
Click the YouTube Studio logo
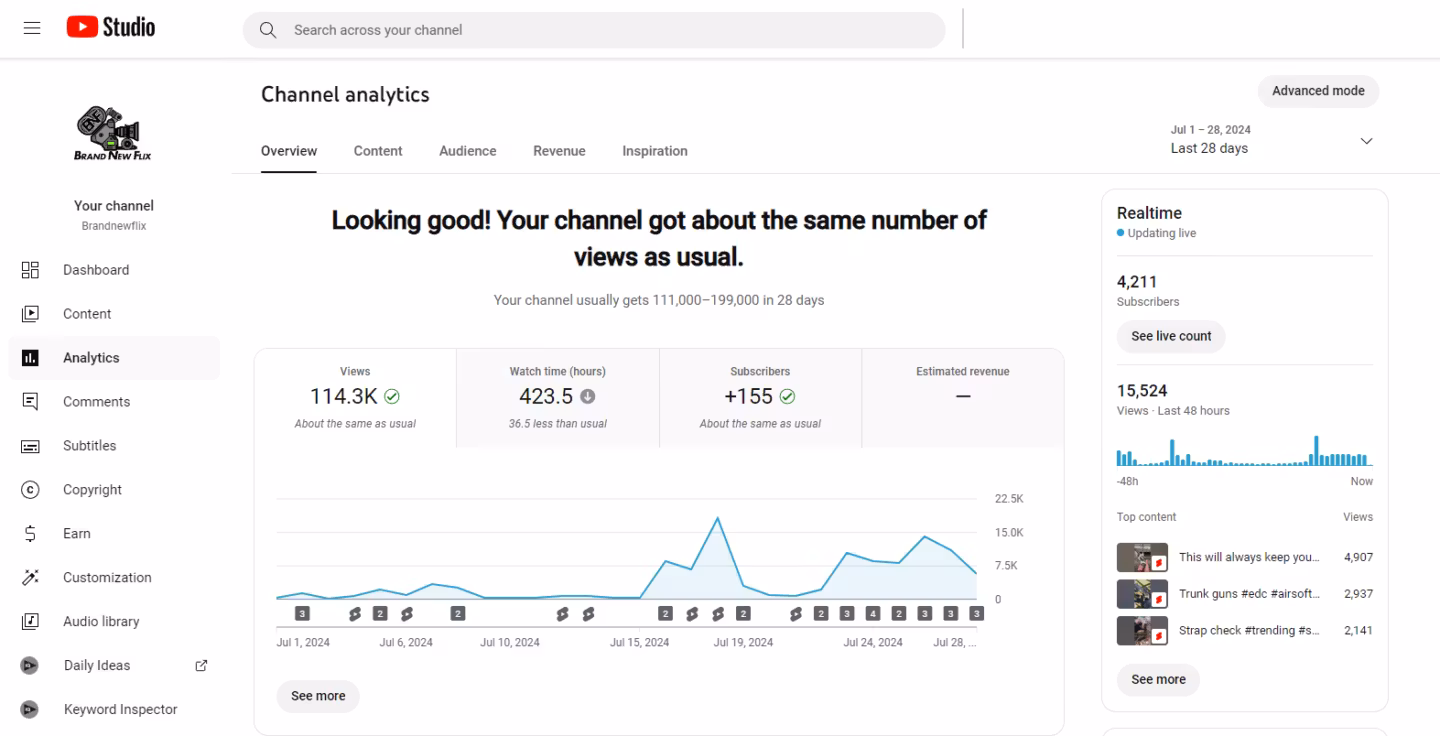pos(111,27)
